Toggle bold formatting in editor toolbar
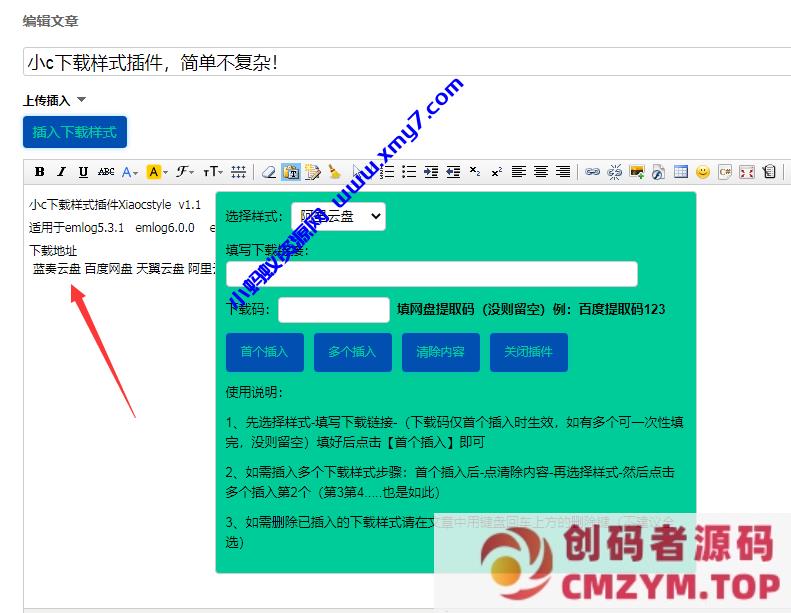791x613 pixels. point(40,172)
